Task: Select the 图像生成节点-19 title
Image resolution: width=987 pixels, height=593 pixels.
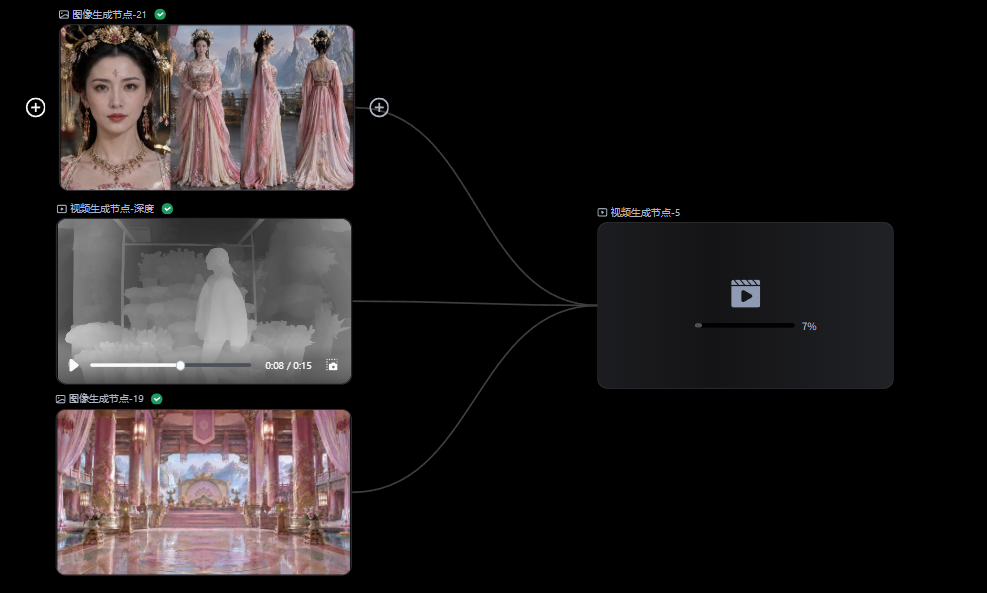Action: coord(106,399)
